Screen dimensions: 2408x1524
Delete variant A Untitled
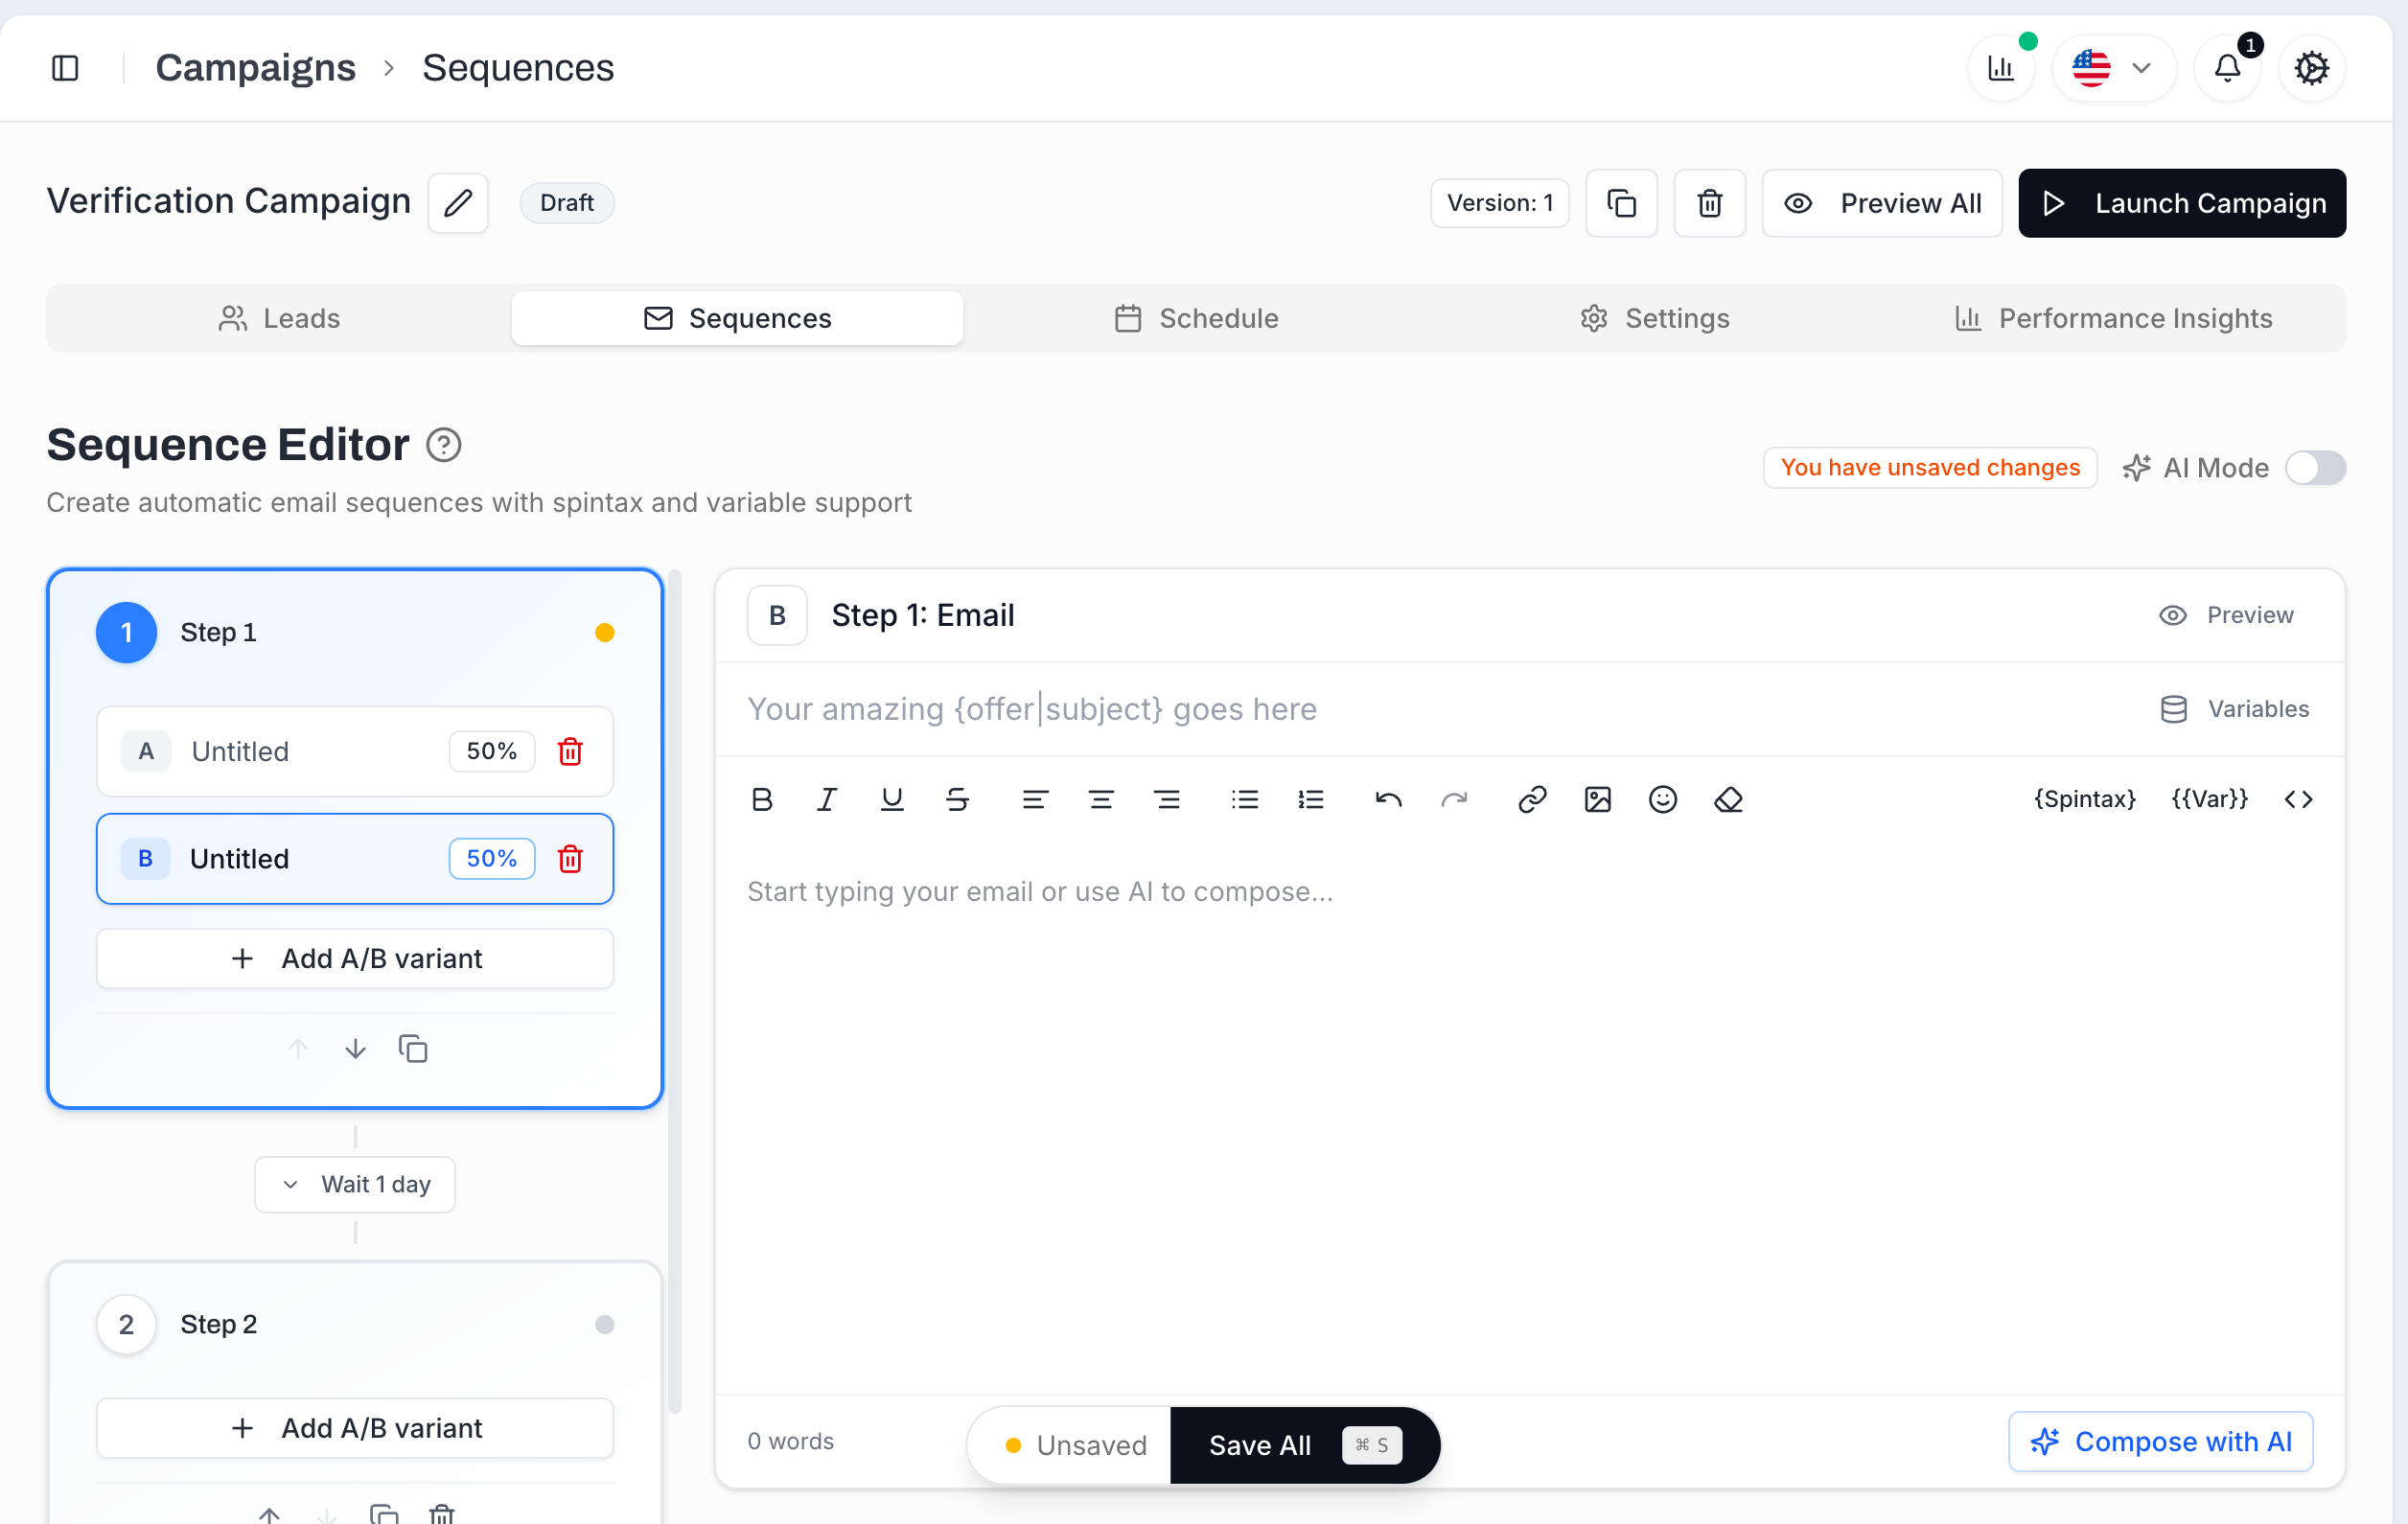[570, 751]
